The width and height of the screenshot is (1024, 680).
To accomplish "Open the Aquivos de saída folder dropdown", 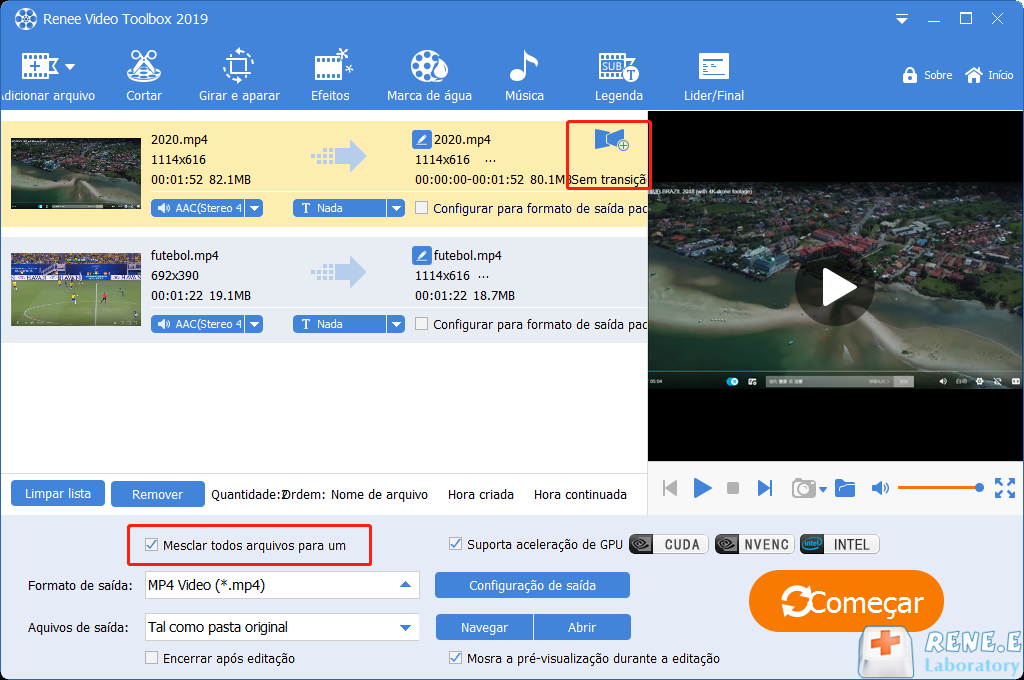I will tap(405, 628).
